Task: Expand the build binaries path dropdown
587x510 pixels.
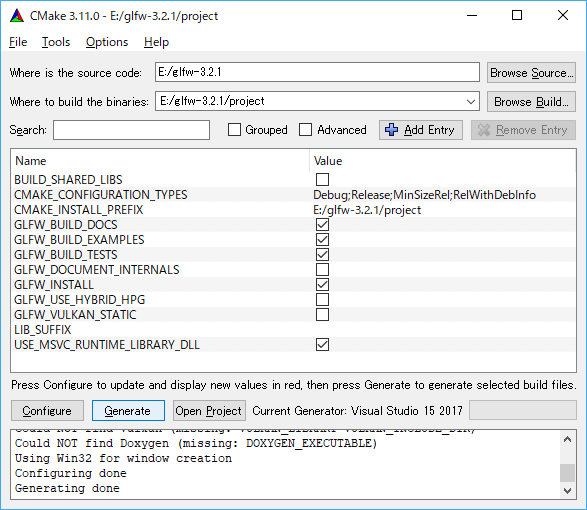Action: click(x=471, y=101)
